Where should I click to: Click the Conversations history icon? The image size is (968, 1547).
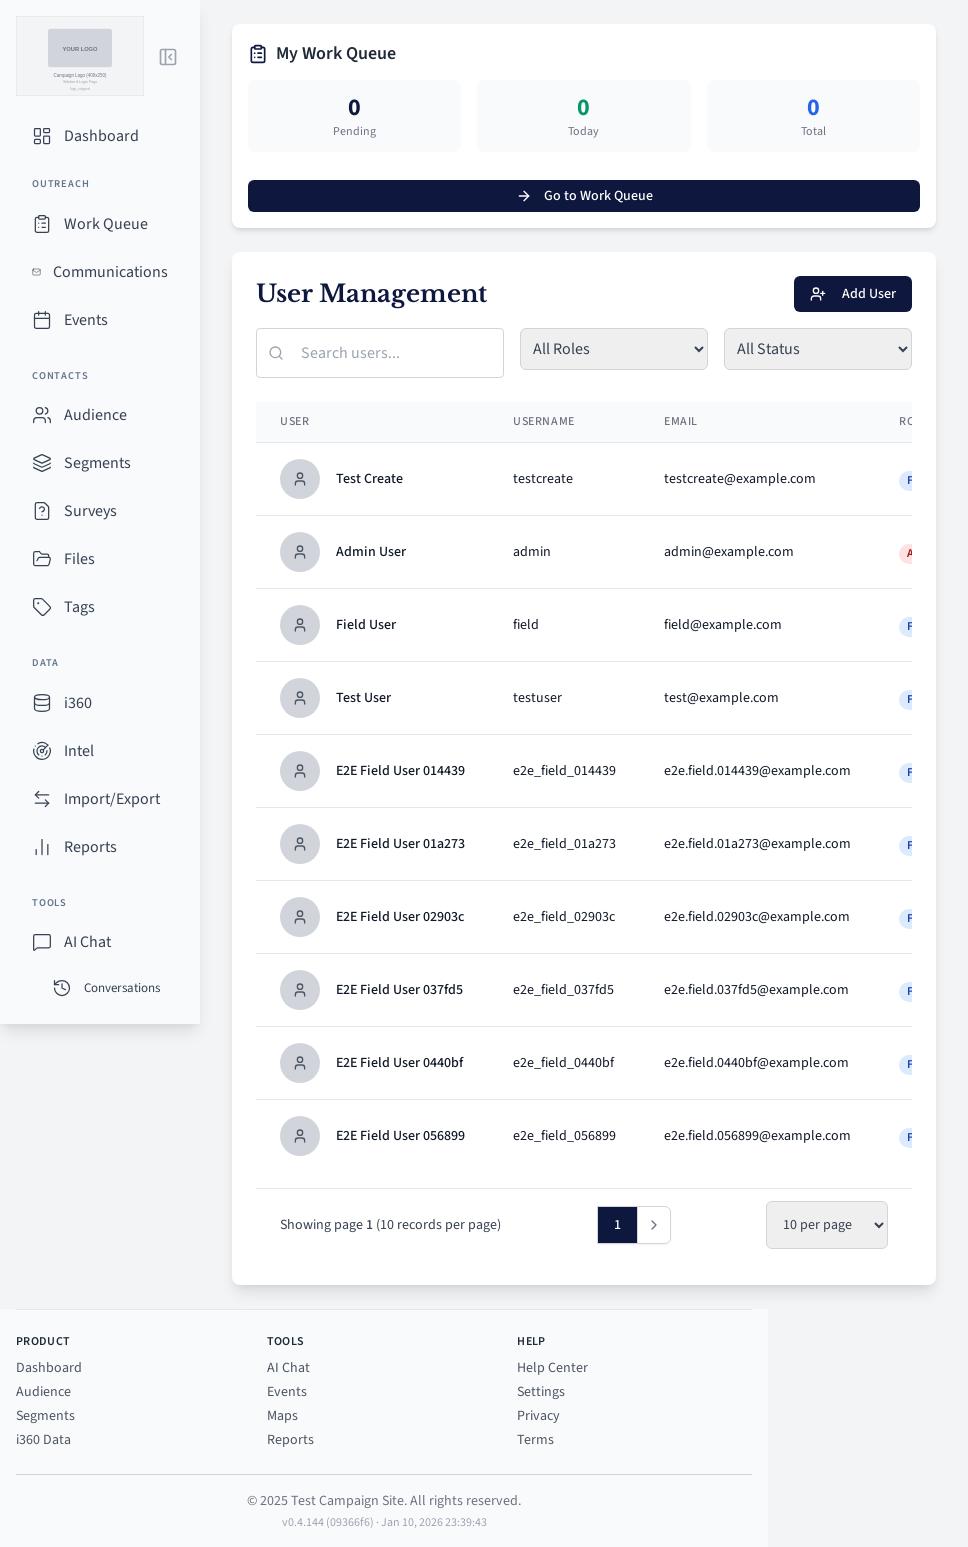coord(62,988)
